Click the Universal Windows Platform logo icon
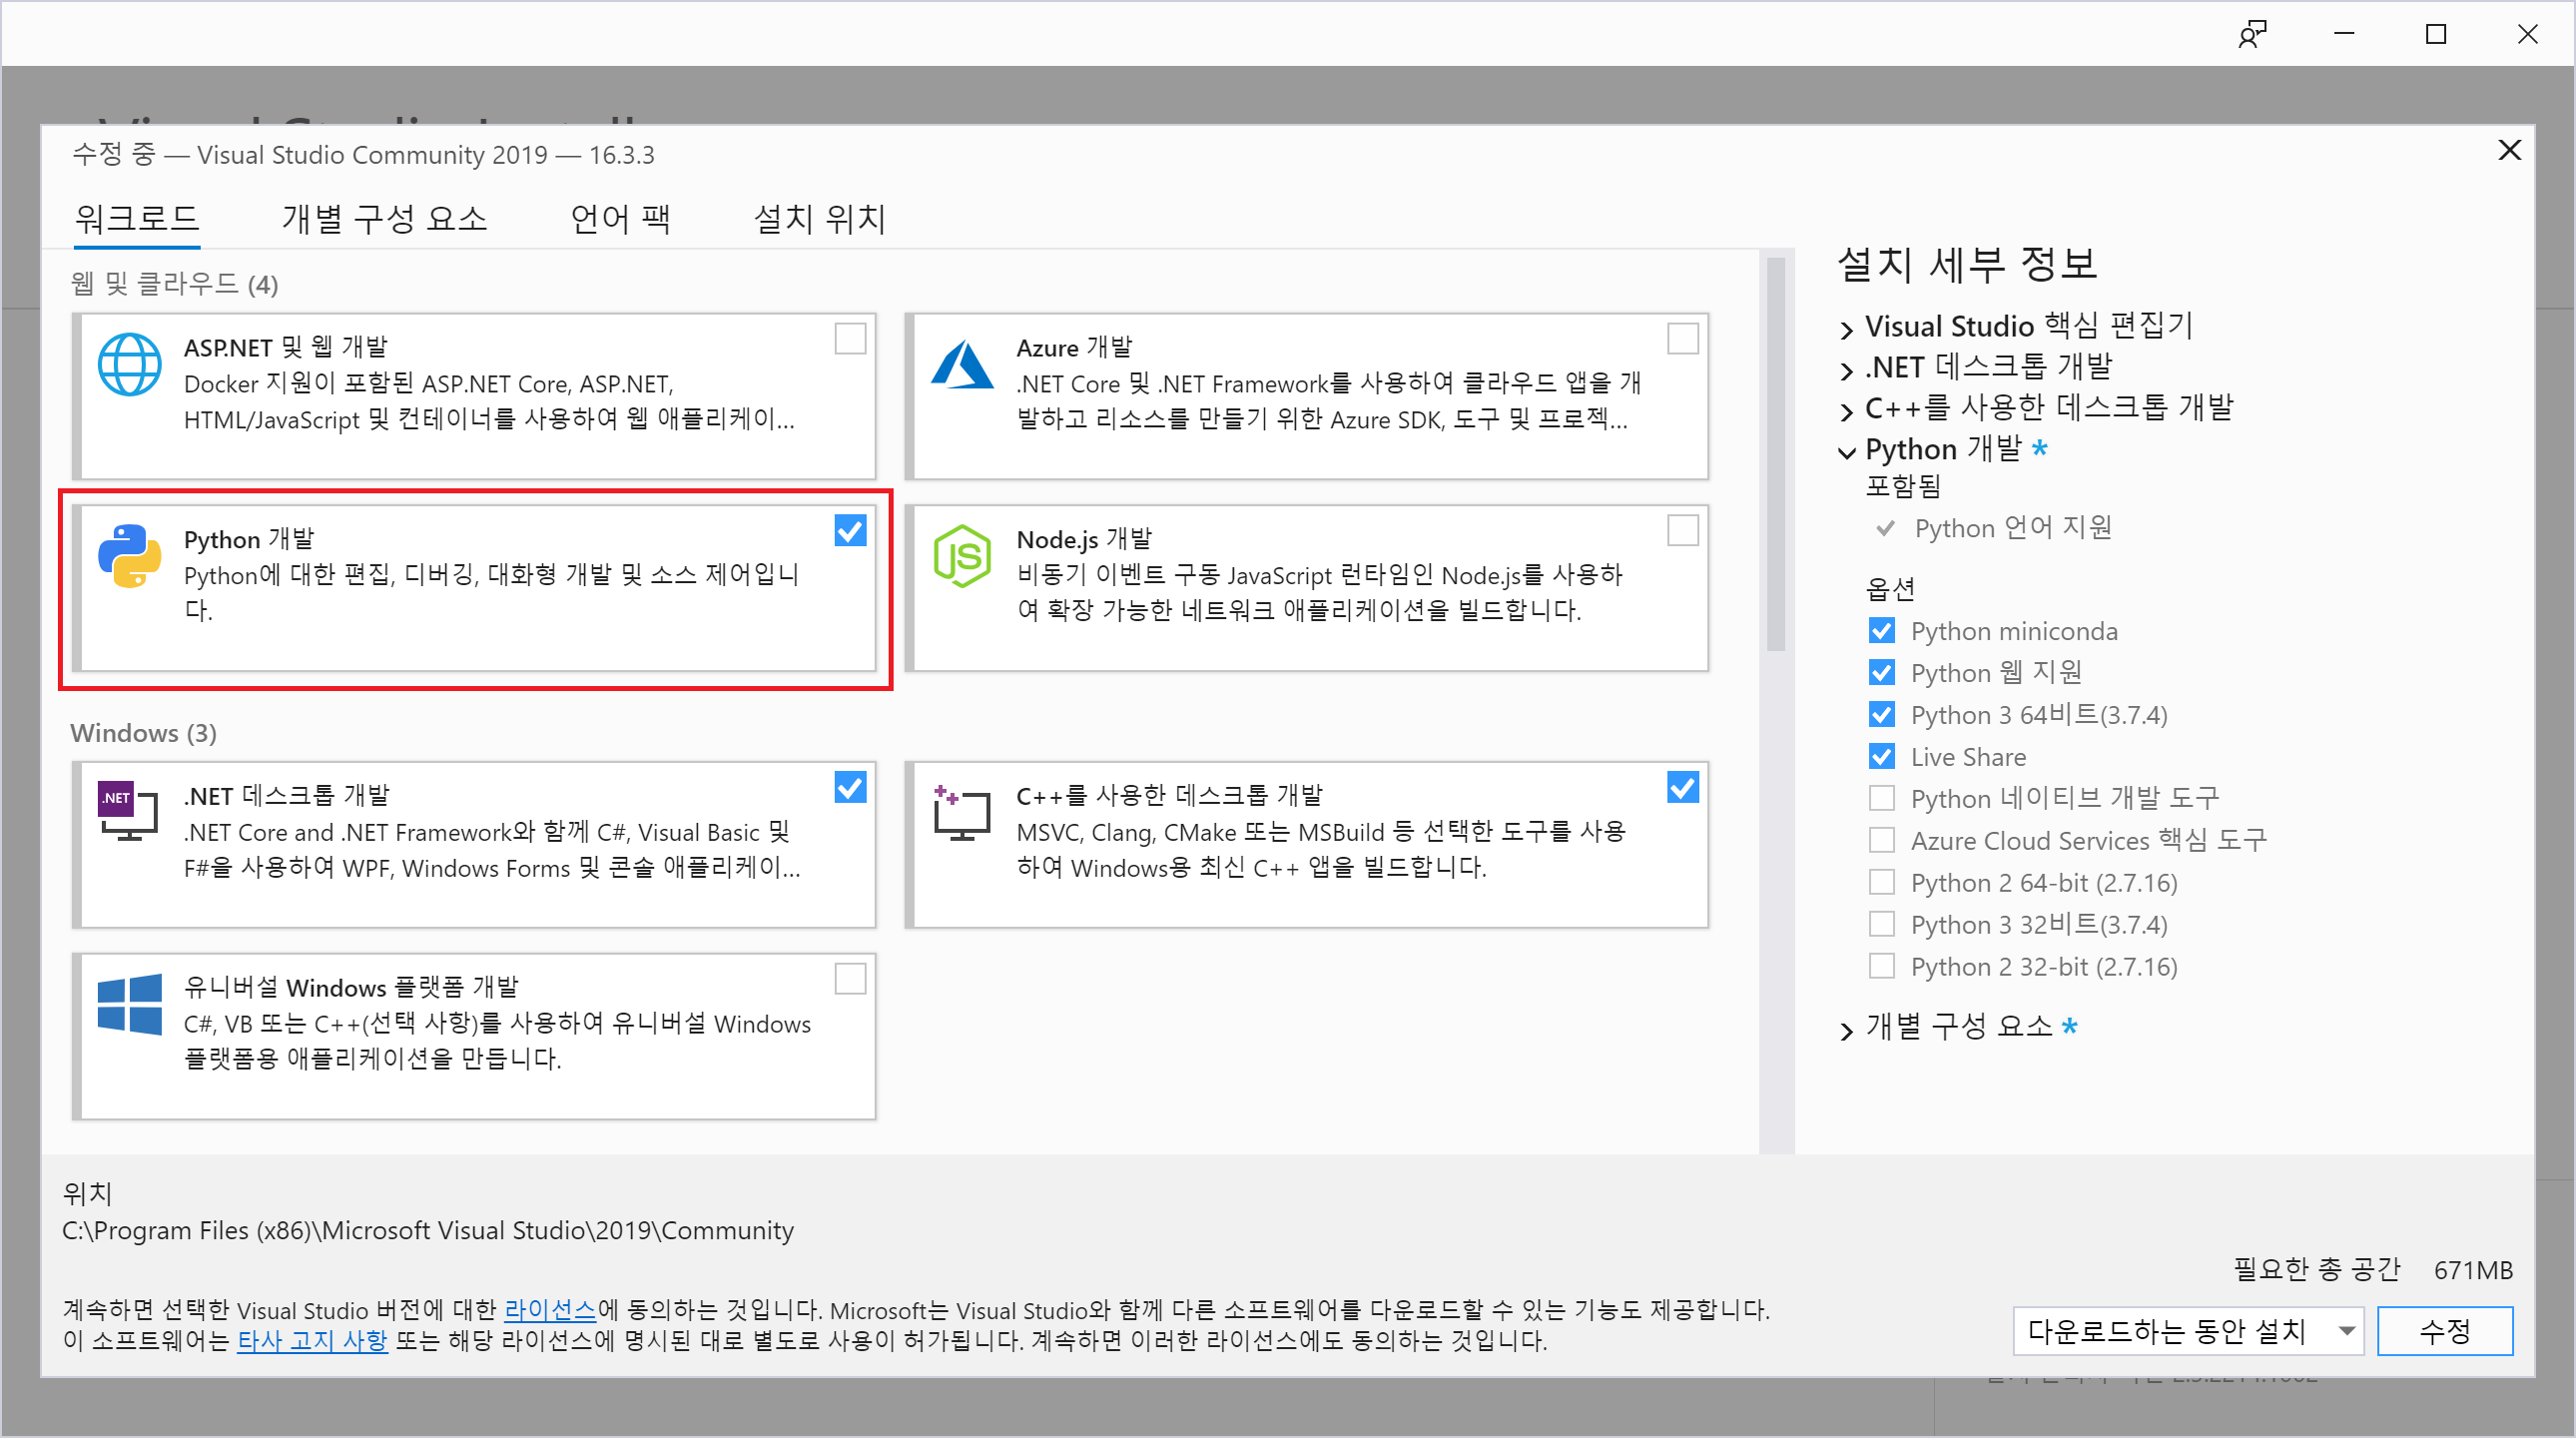Viewport: 2576px width, 1438px height. point(129,1003)
